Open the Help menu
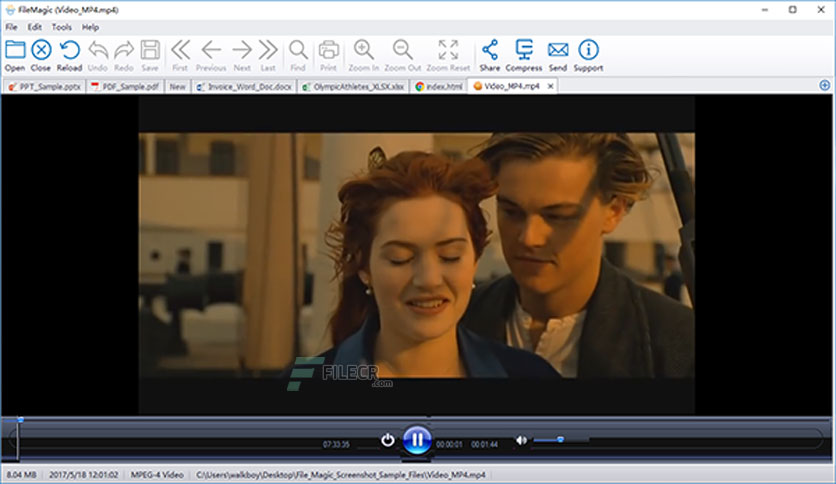Screen dimensions: 836x484 coord(90,27)
